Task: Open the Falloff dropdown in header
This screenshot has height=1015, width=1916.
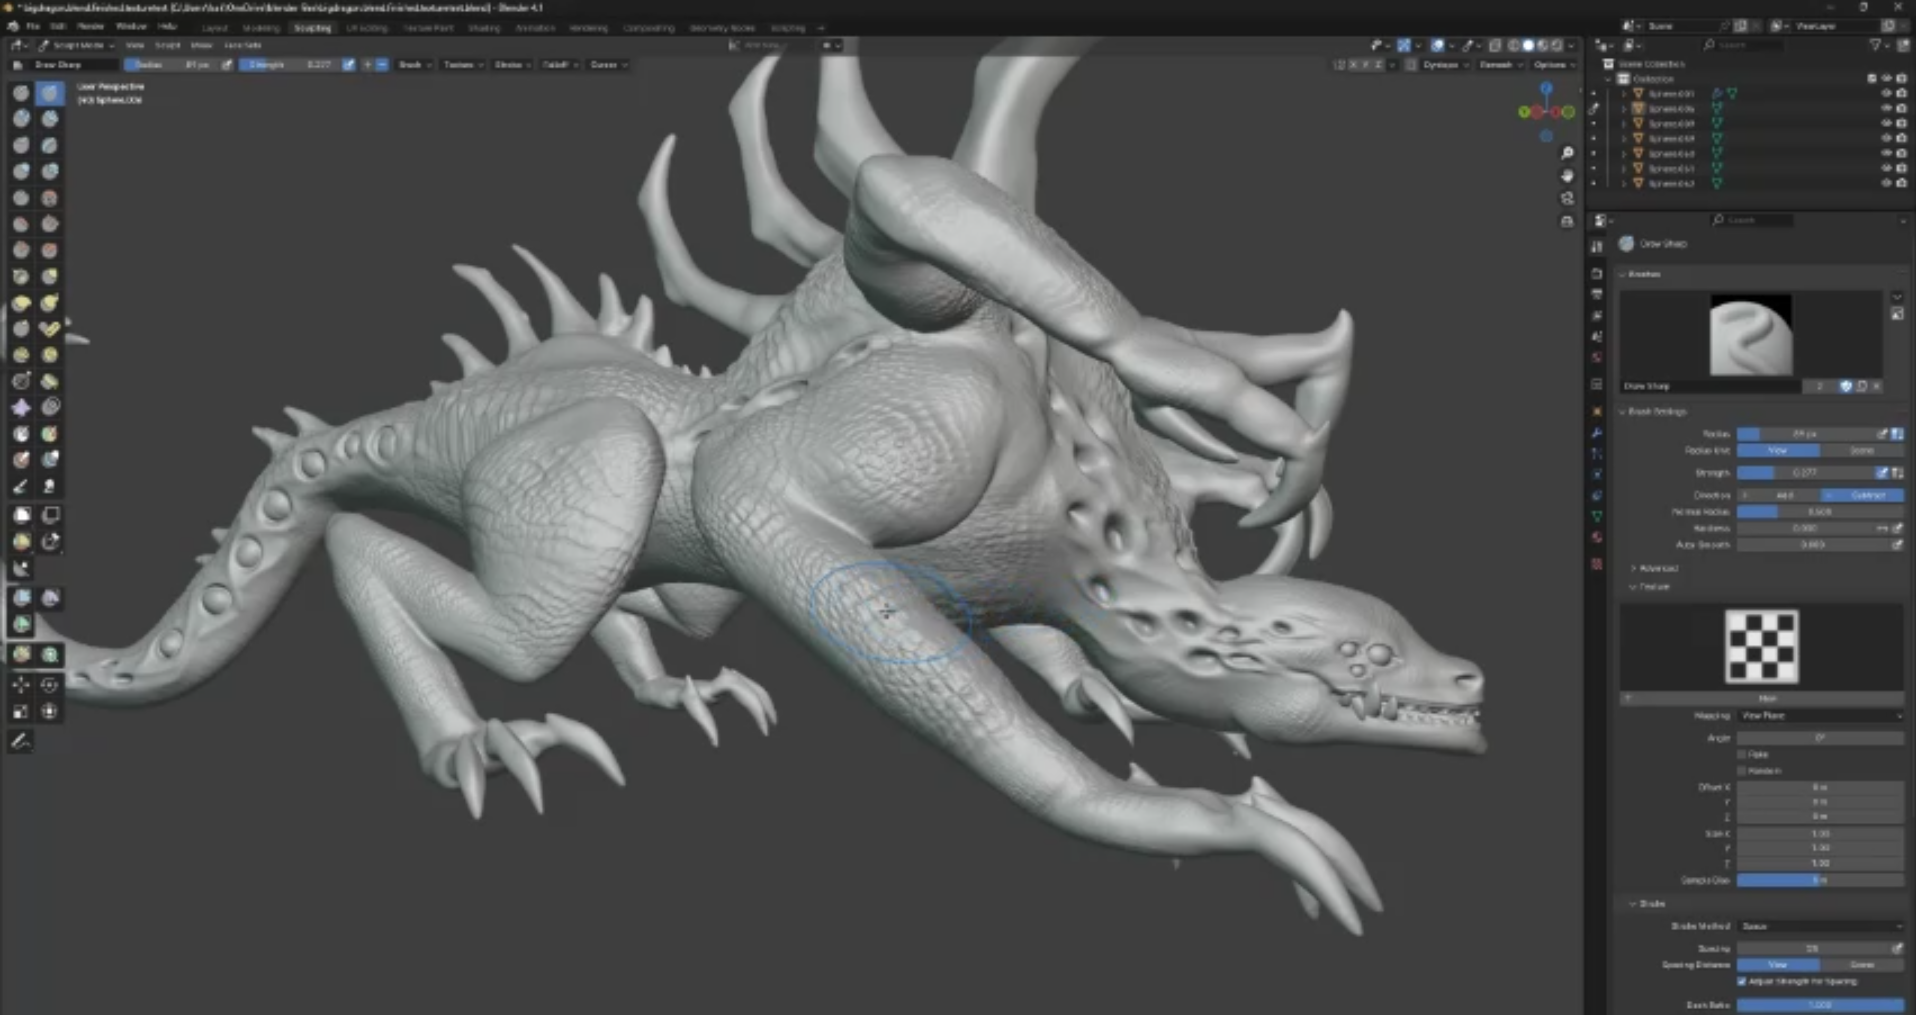Action: tap(559, 64)
